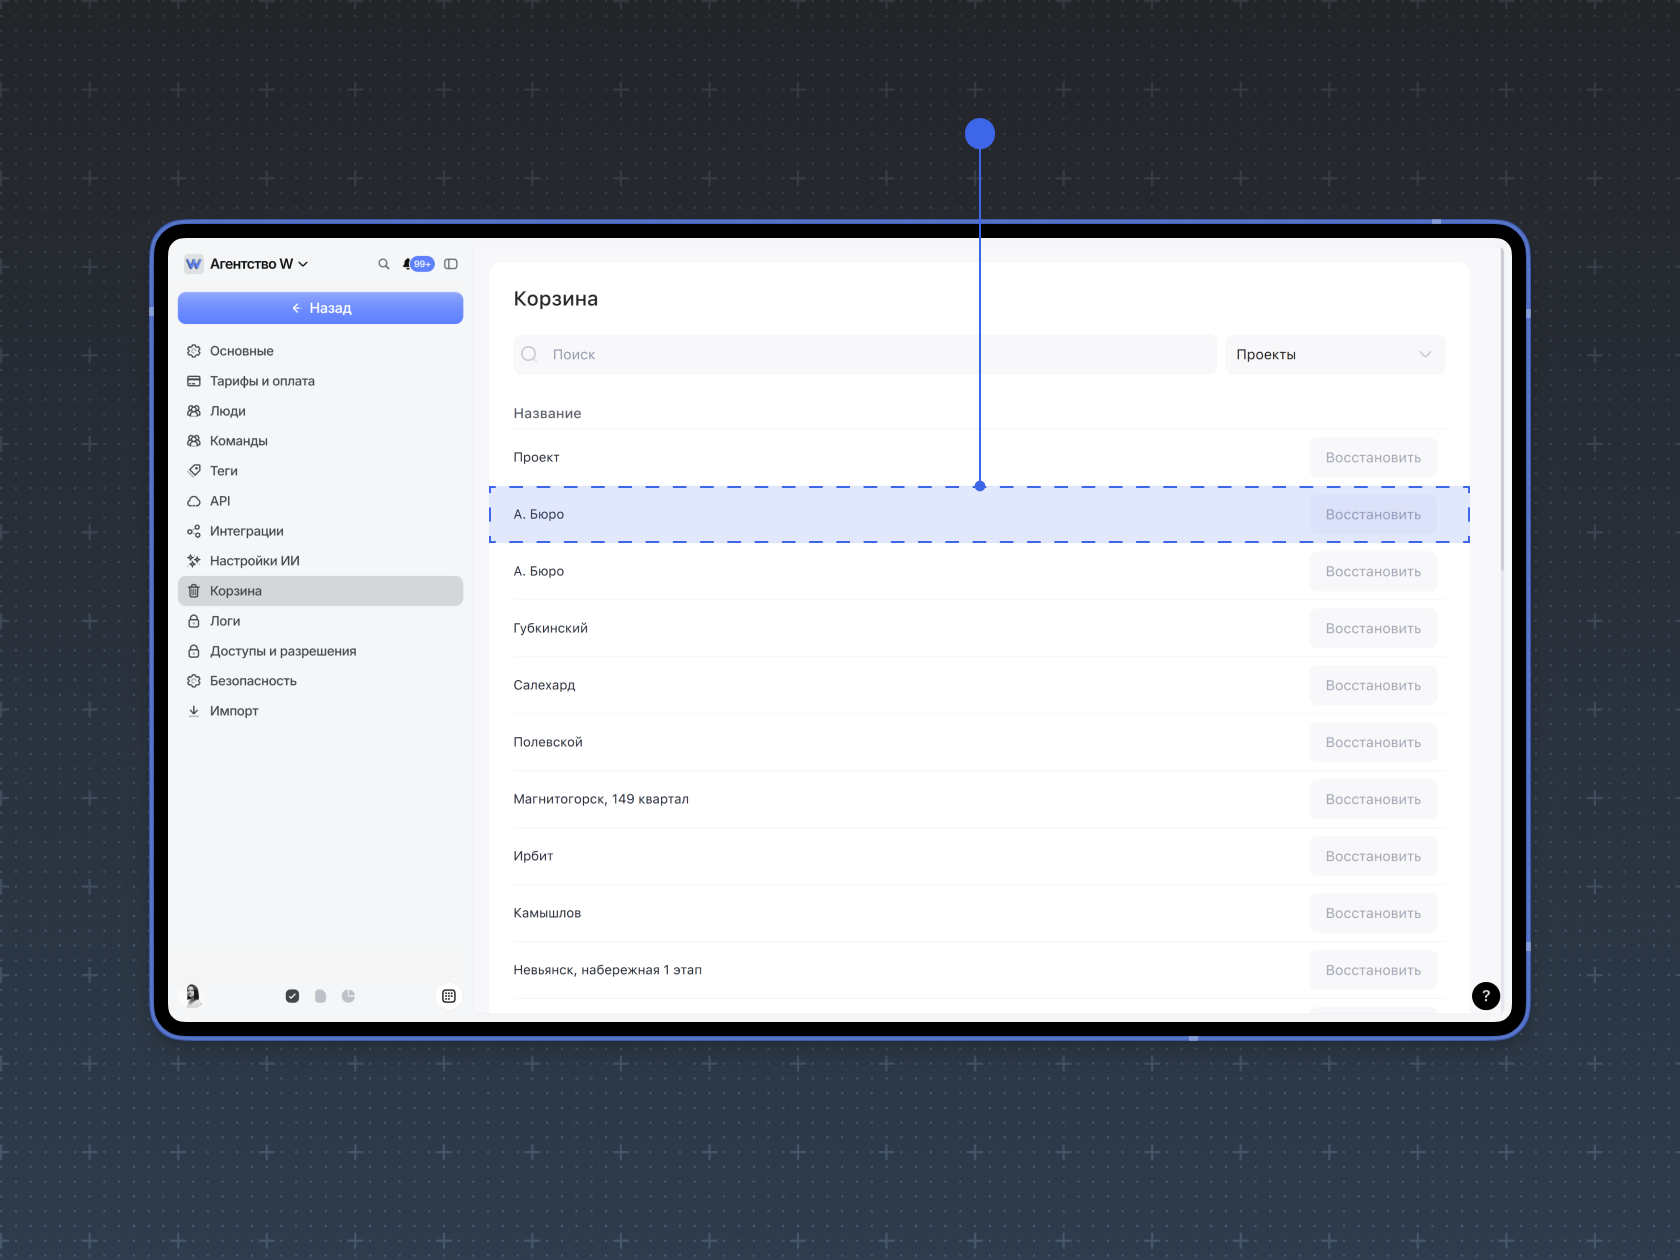
Task: Click the search magnifier icon in sidebar header
Action: 383,264
